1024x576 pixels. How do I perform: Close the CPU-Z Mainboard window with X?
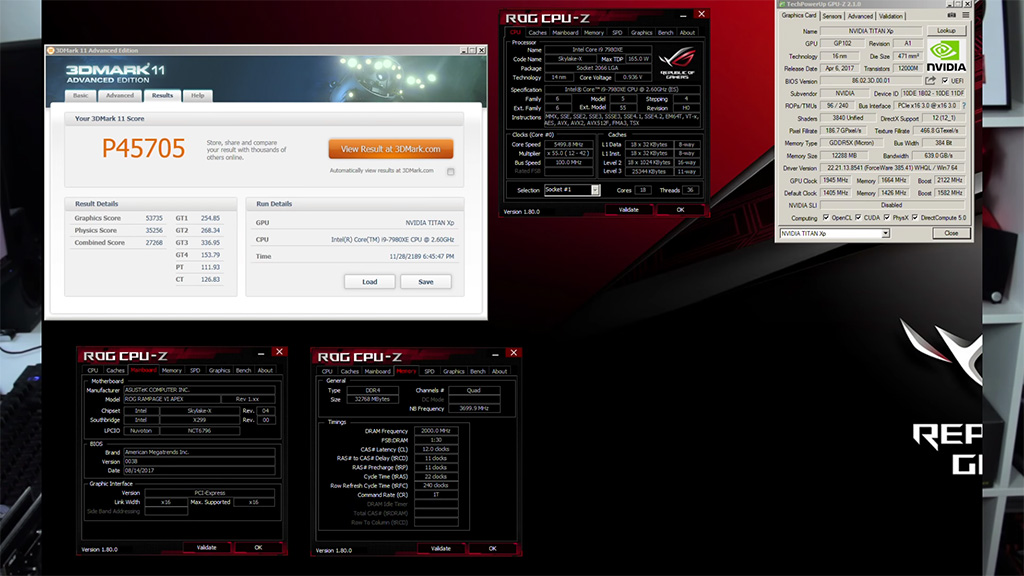point(280,352)
